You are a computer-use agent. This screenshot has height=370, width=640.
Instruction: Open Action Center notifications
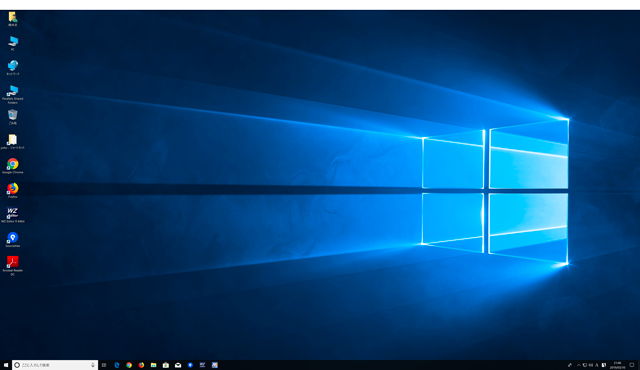point(632,365)
